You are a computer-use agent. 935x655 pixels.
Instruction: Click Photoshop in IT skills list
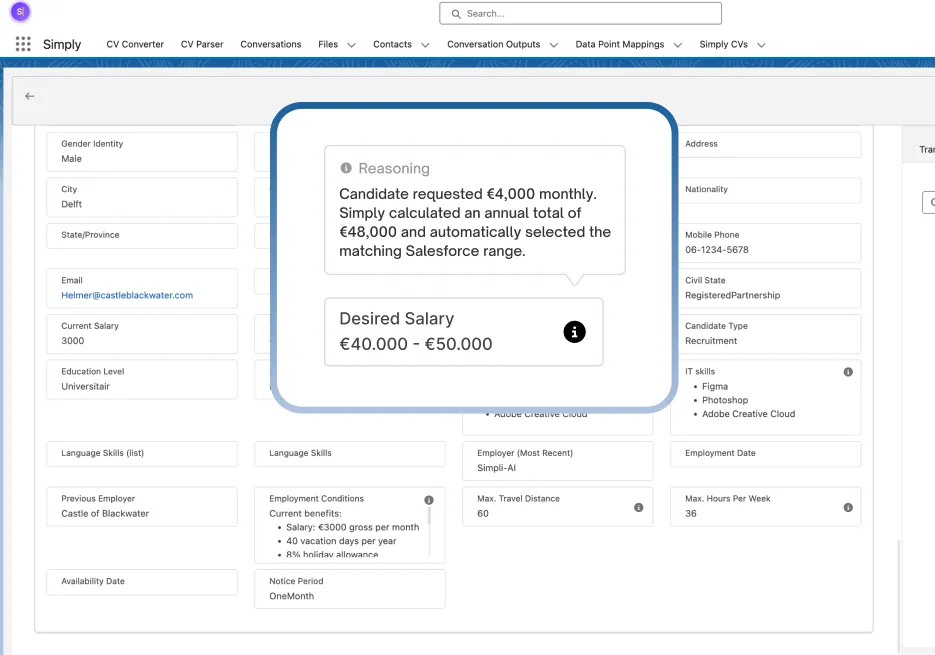(725, 400)
